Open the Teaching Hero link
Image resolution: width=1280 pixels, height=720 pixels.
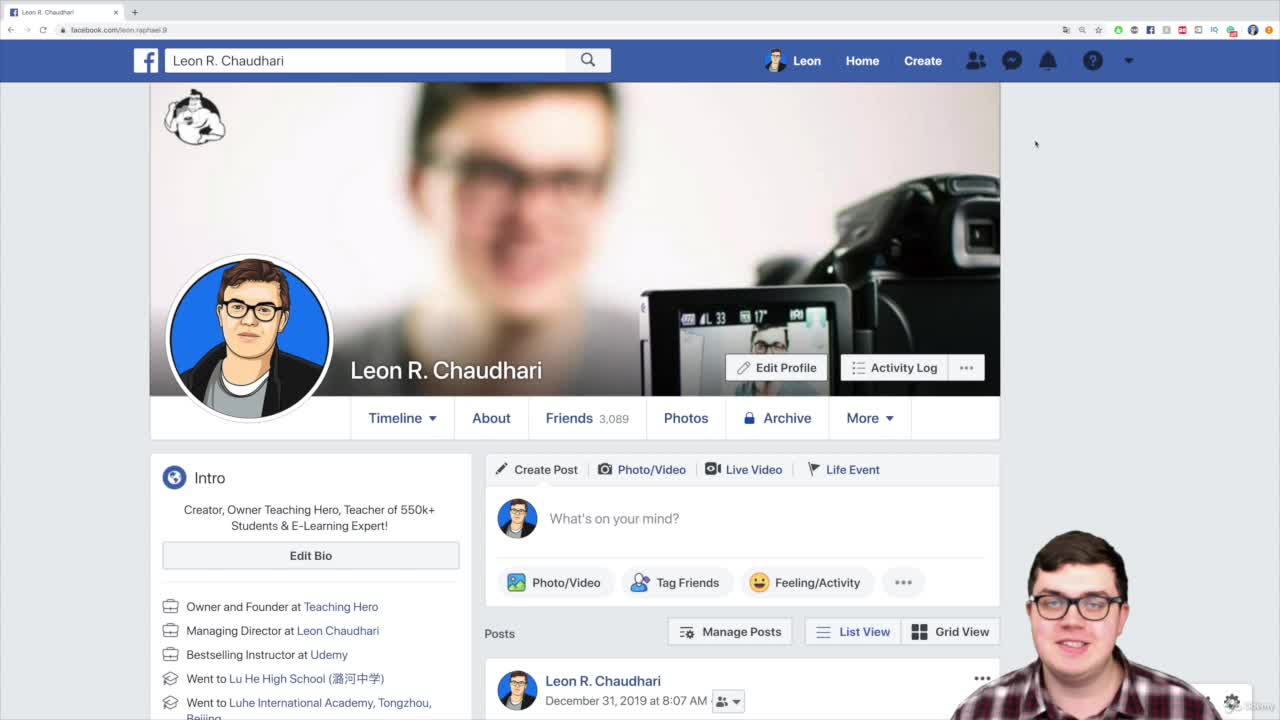coord(341,607)
